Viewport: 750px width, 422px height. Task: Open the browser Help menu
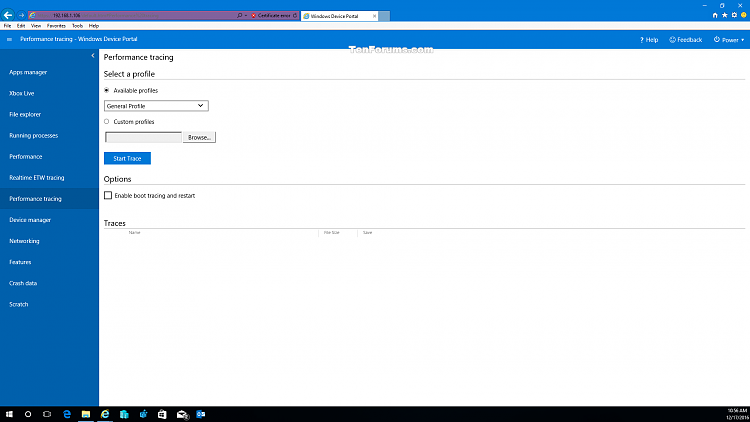94,26
